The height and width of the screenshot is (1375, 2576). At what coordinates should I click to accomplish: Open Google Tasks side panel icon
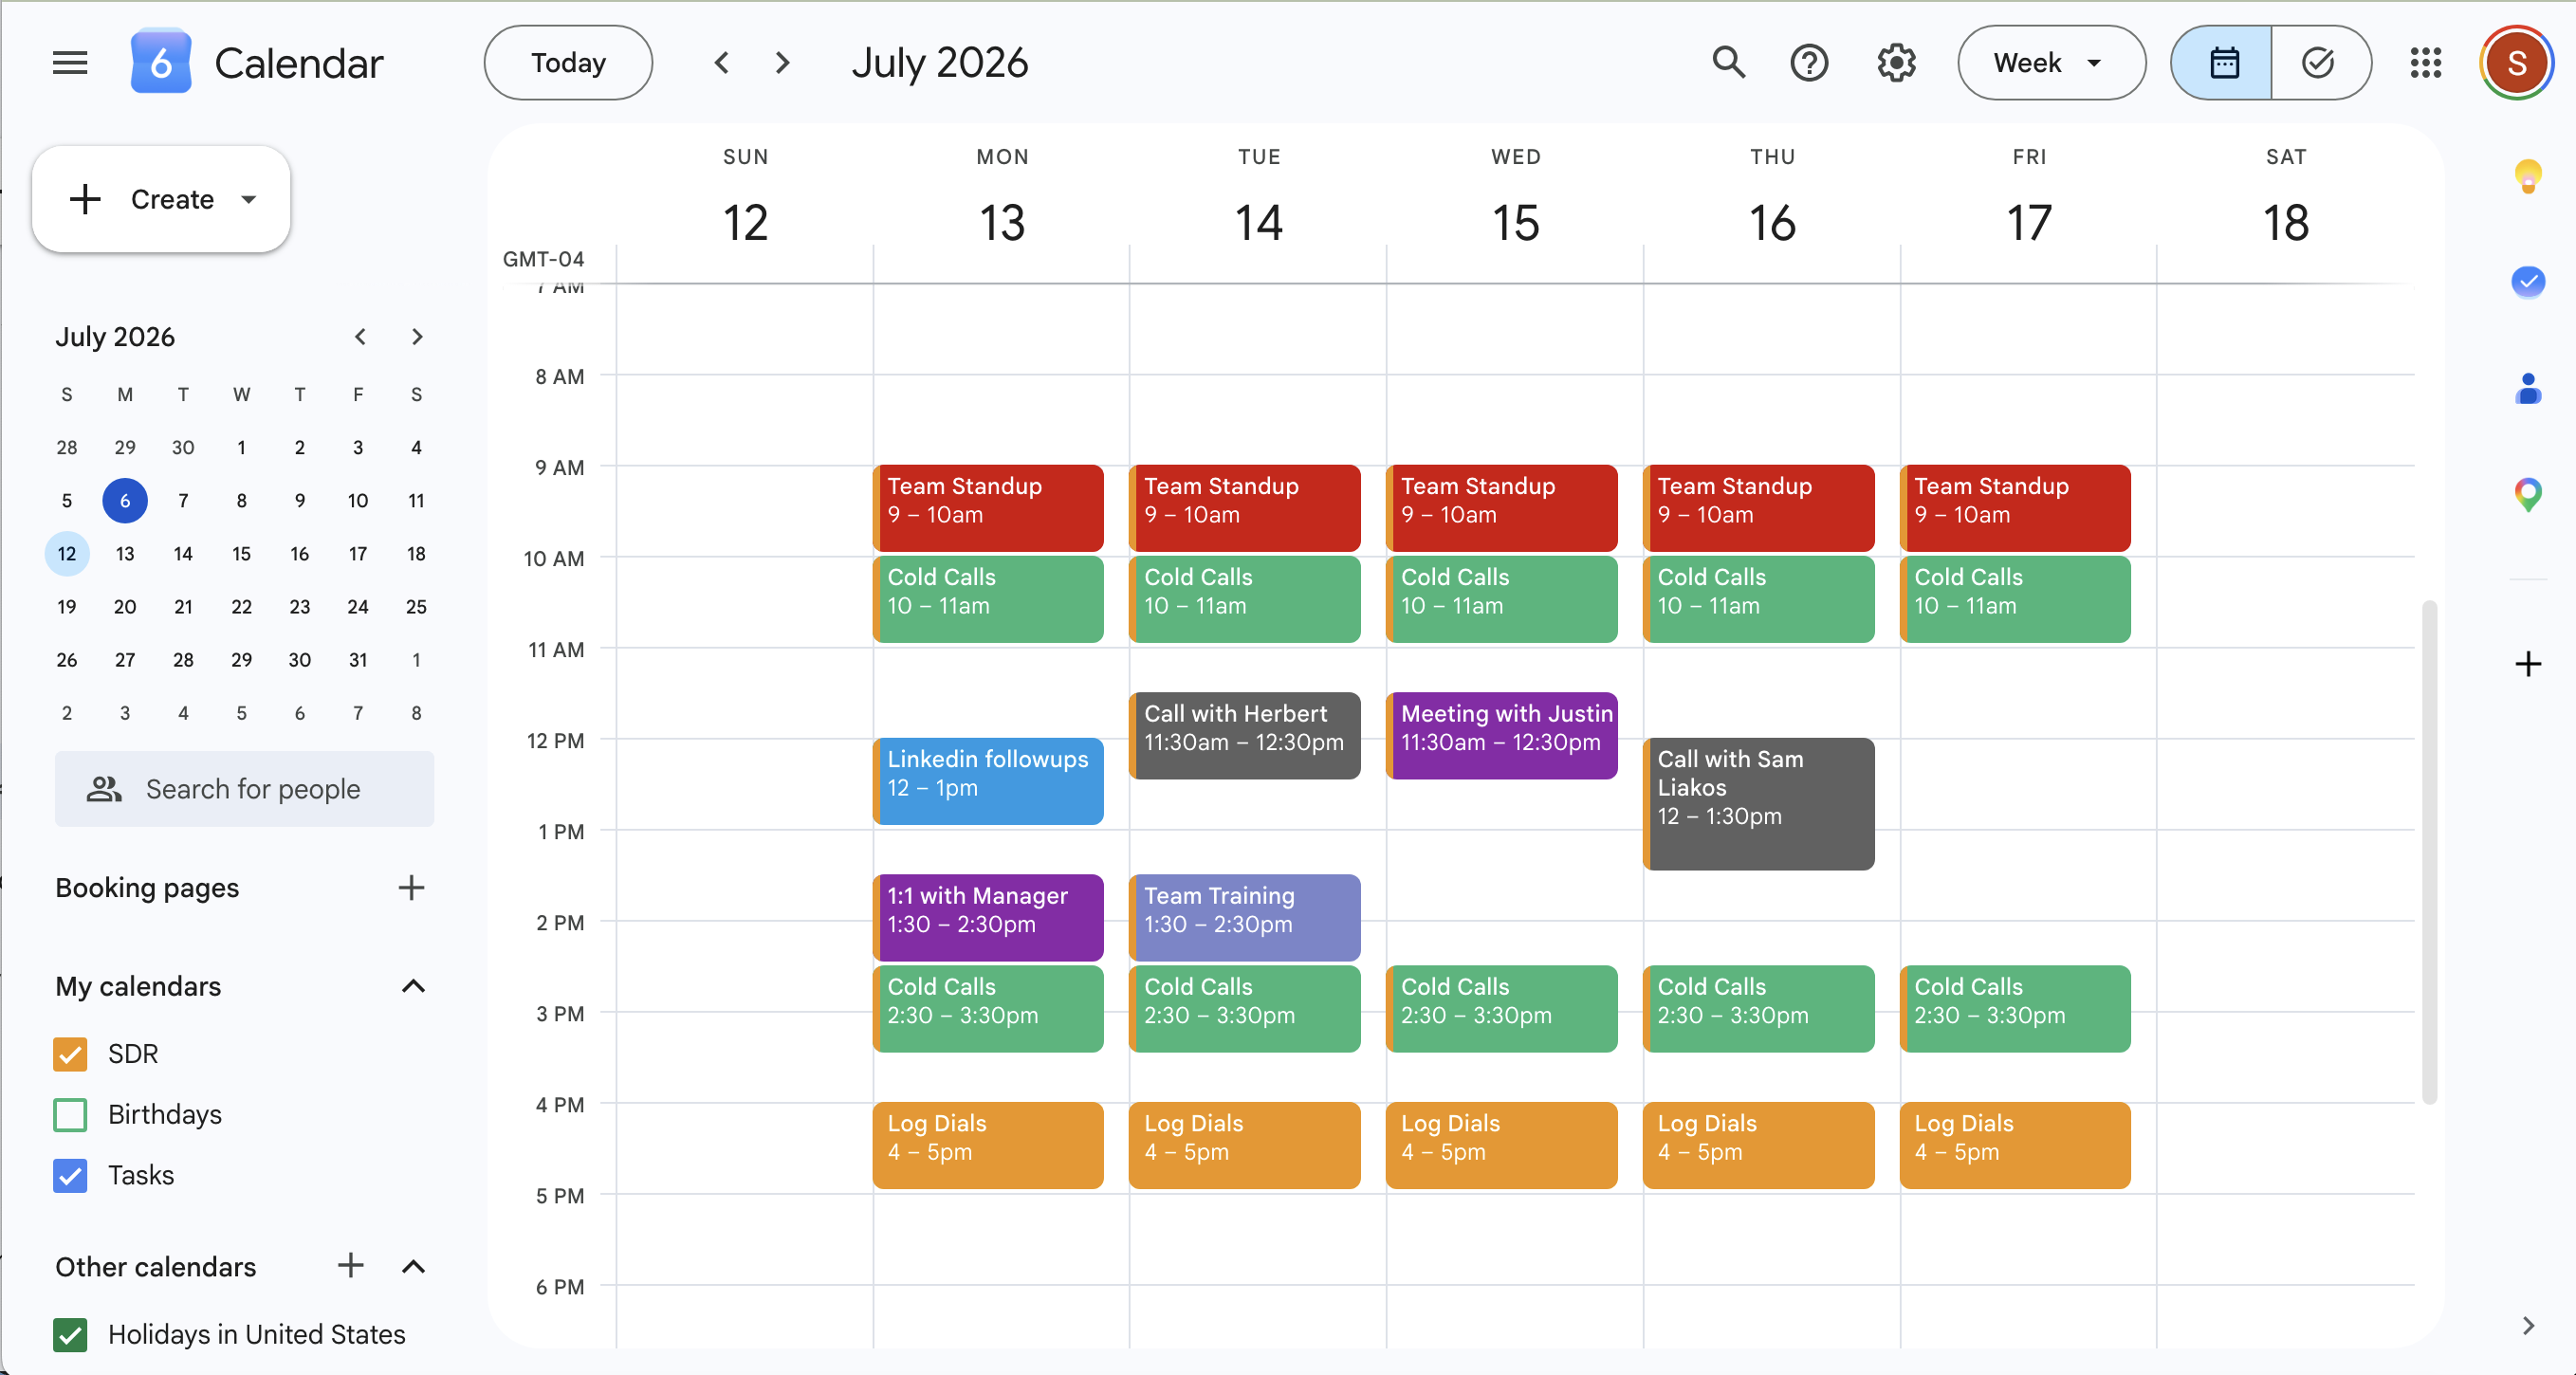[x=2527, y=282]
